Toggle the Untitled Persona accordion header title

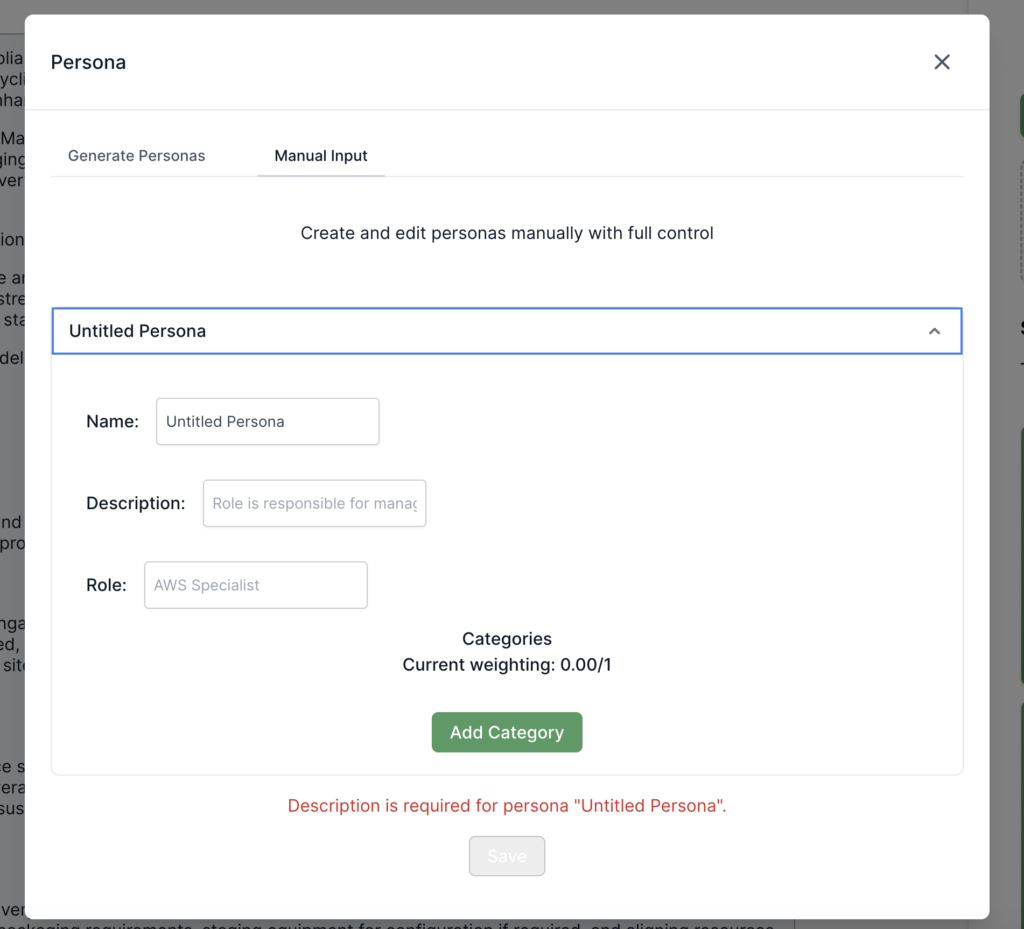(137, 331)
